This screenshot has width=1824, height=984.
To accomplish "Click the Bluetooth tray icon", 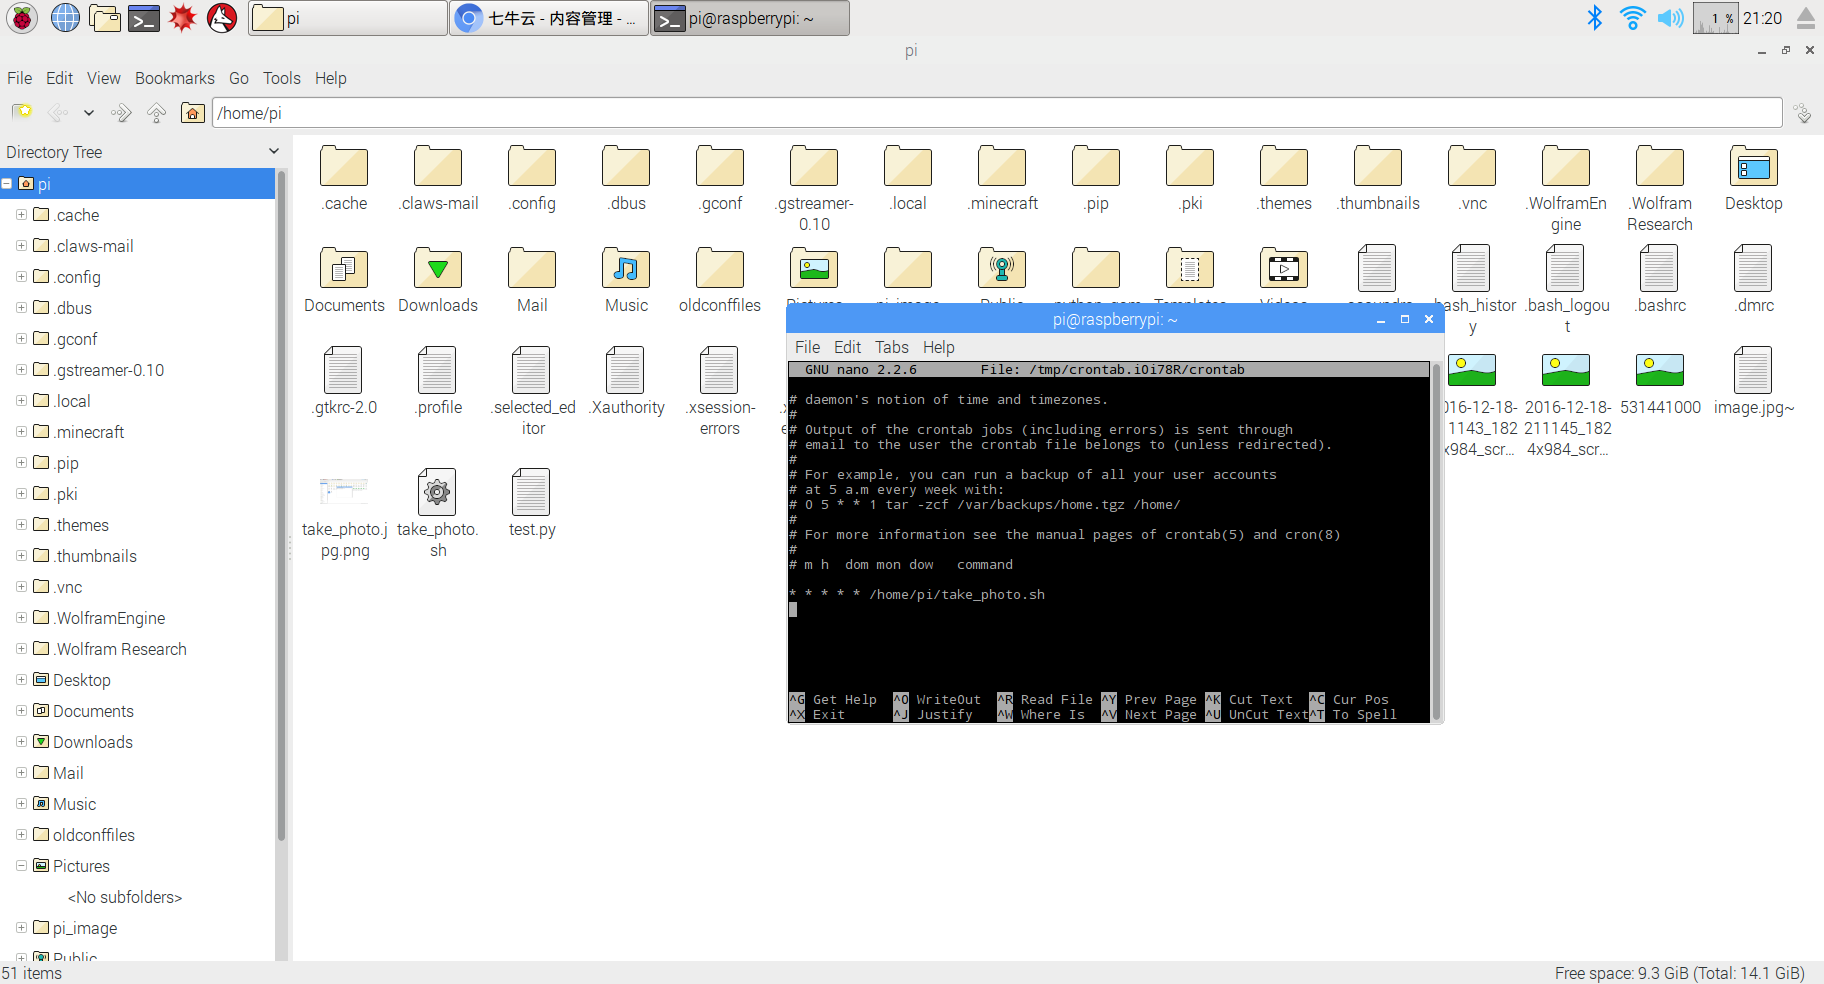I will point(1595,18).
